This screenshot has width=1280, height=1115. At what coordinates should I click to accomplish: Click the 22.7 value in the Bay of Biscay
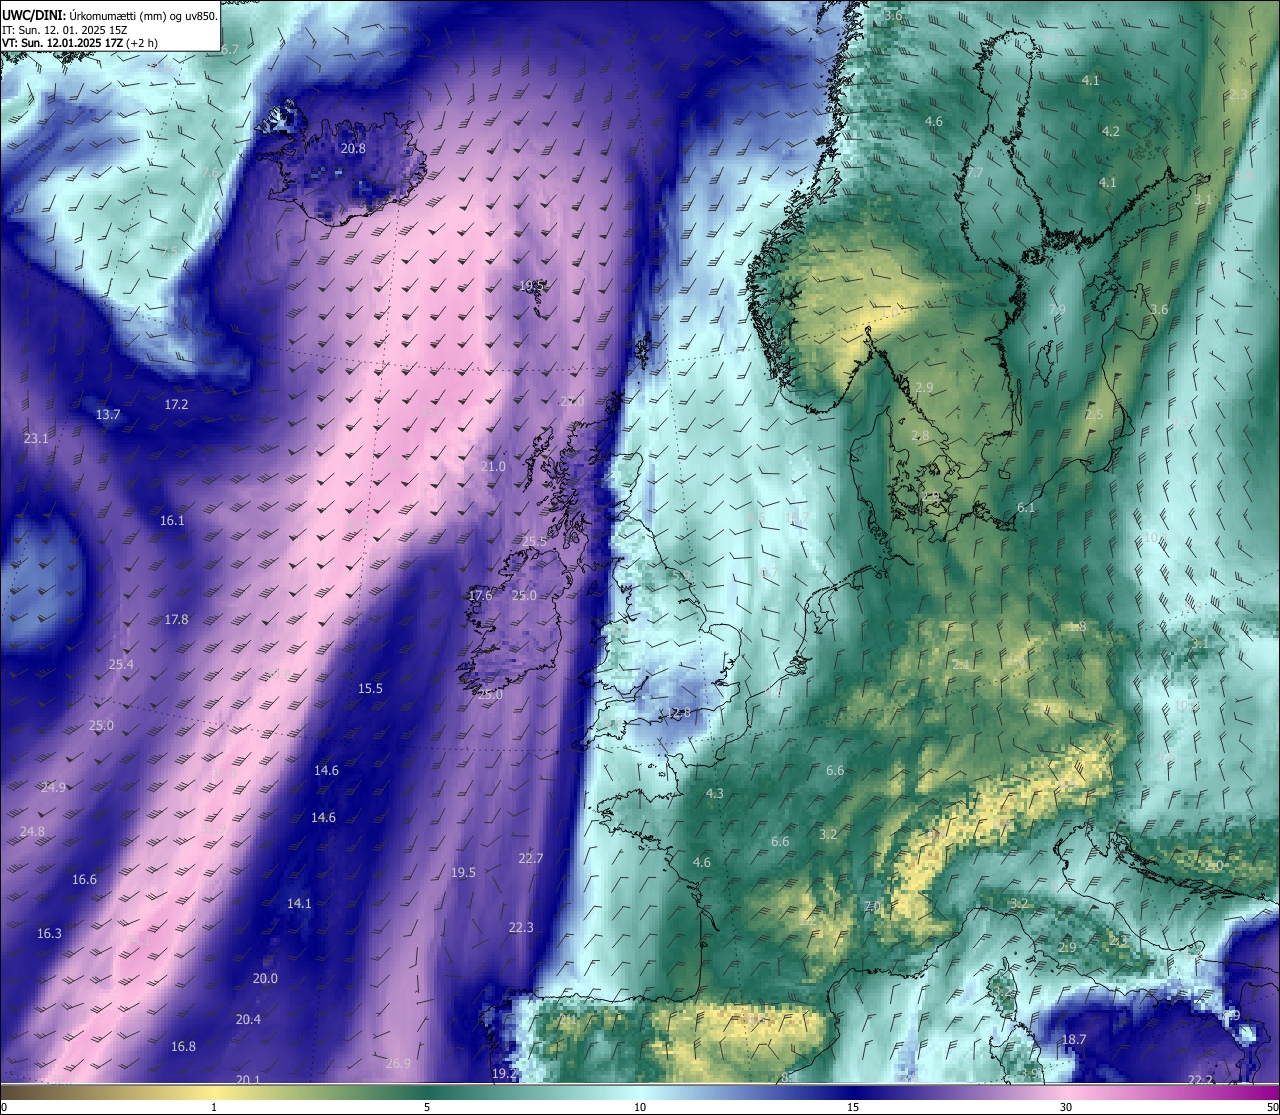pyautogui.click(x=531, y=859)
